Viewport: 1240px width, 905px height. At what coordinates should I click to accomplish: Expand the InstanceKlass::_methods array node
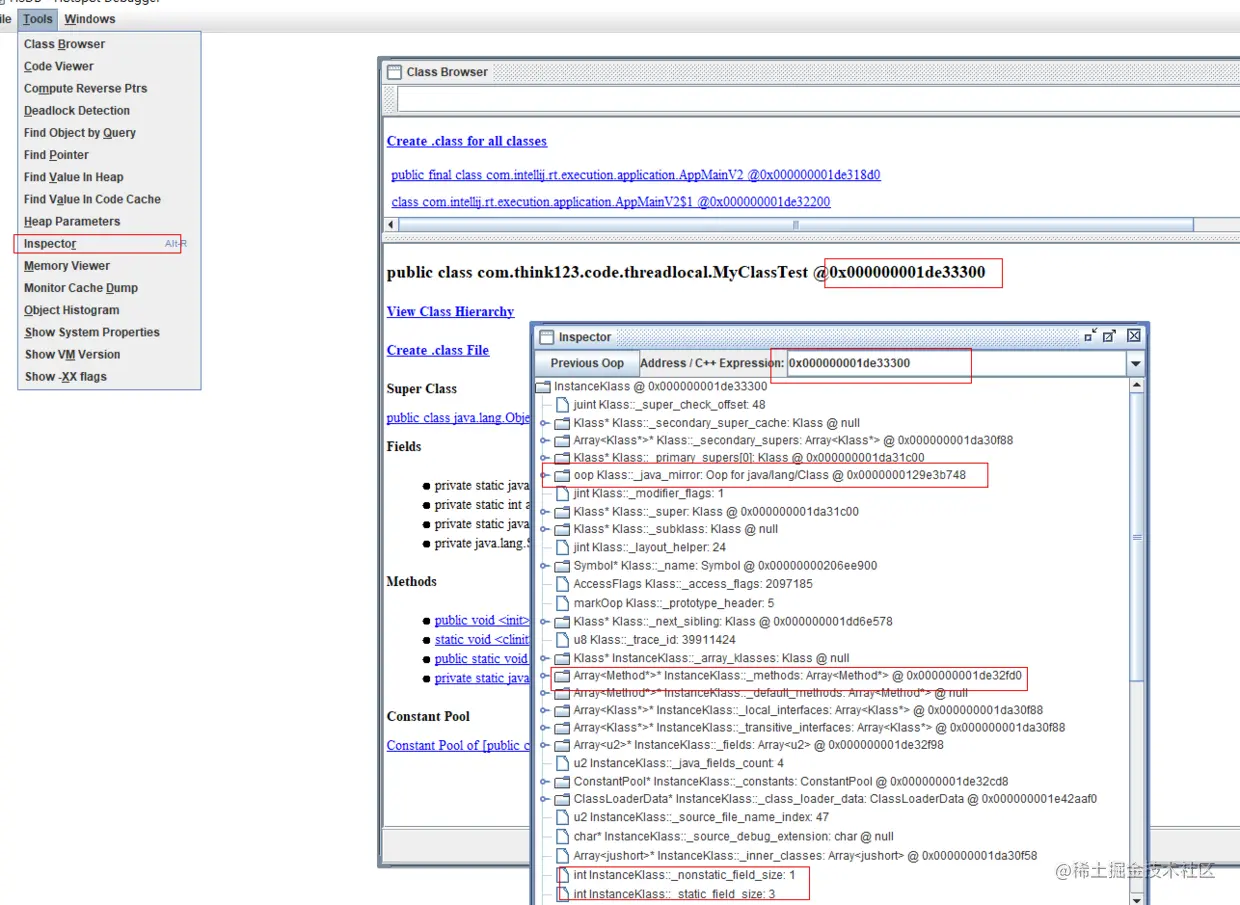click(544, 676)
